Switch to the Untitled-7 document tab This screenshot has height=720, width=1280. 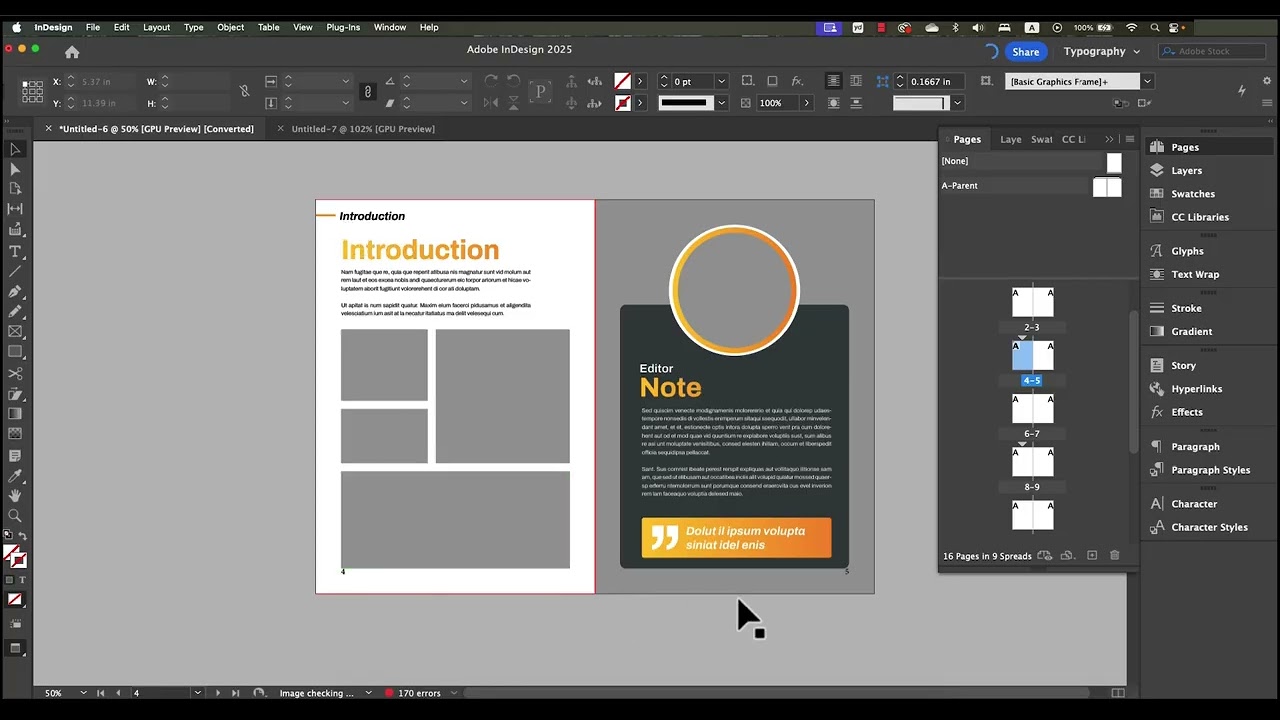pos(362,128)
